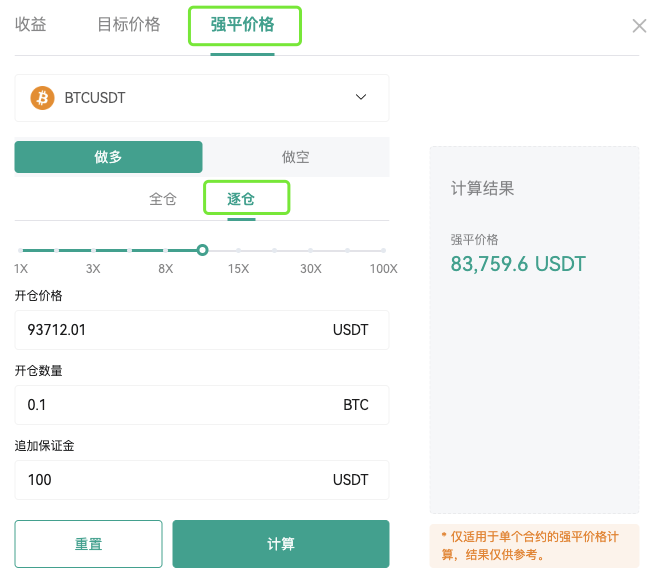Image resolution: width=661 pixels, height=583 pixels.
Task: Switch to the 收益 tab
Action: [x=30, y=24]
